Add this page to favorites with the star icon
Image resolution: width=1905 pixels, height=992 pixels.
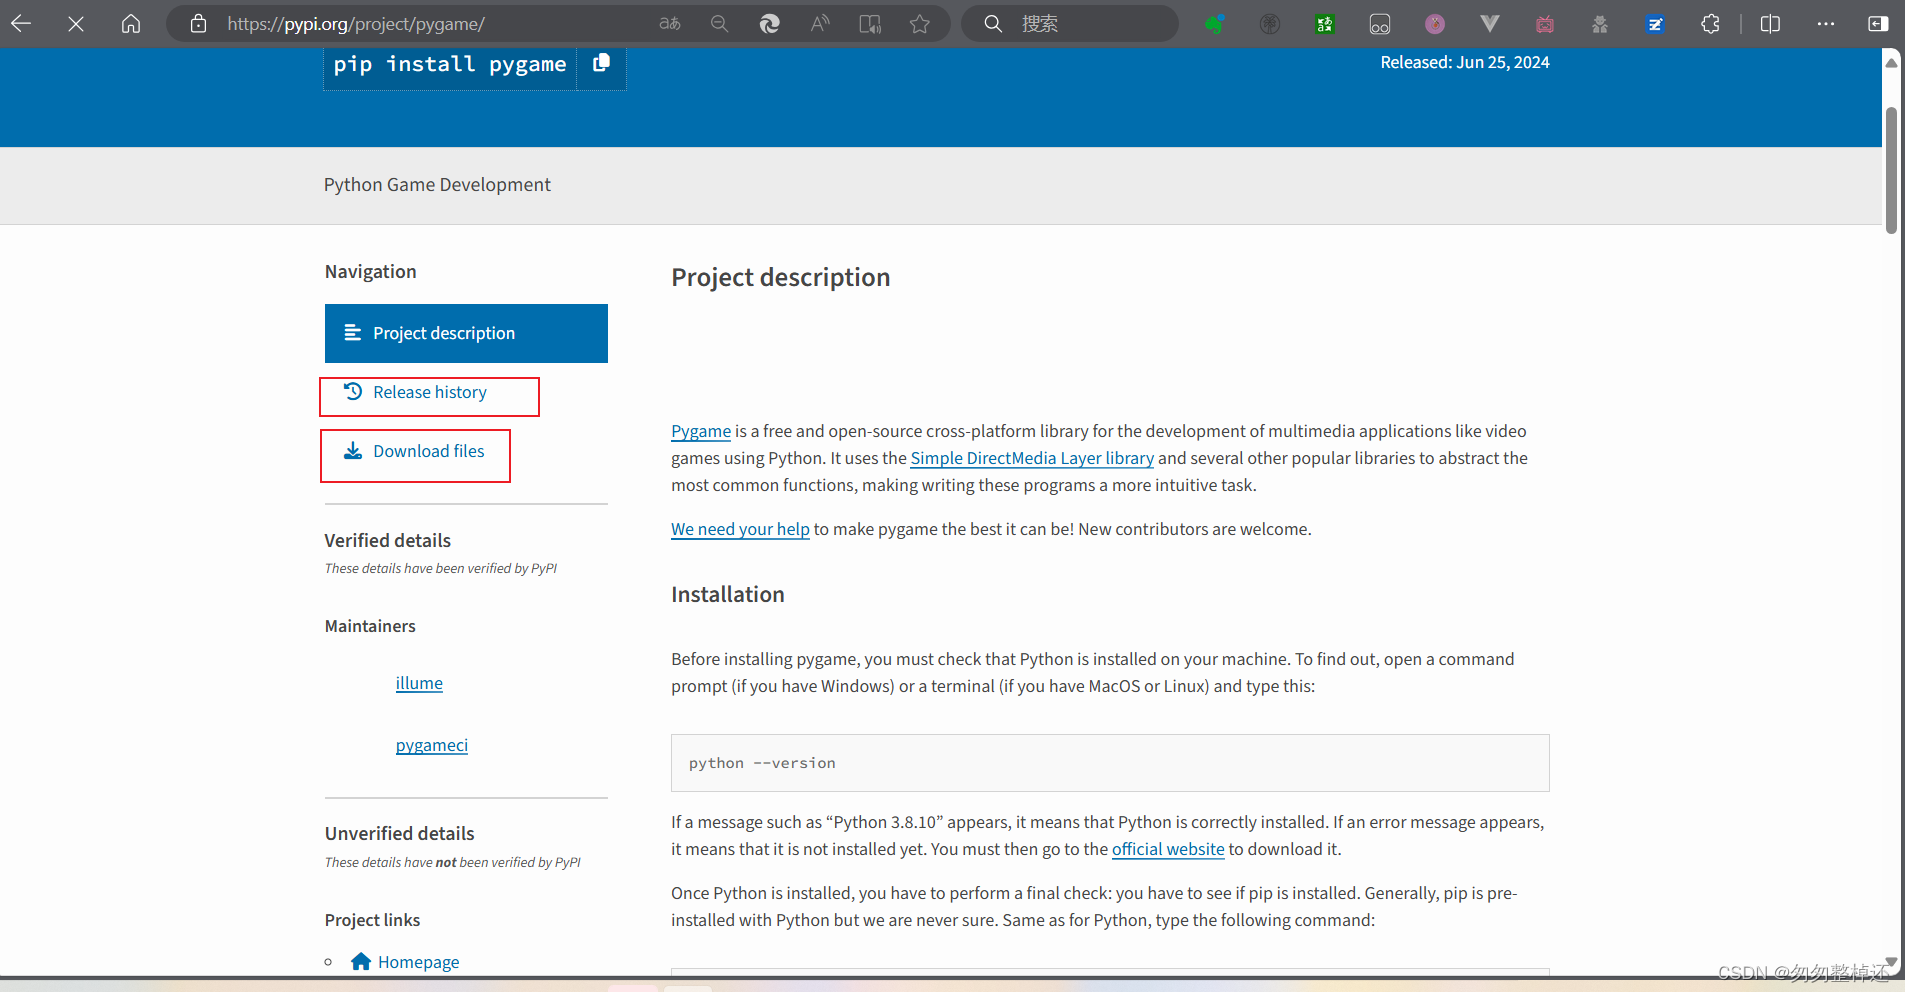click(x=920, y=23)
